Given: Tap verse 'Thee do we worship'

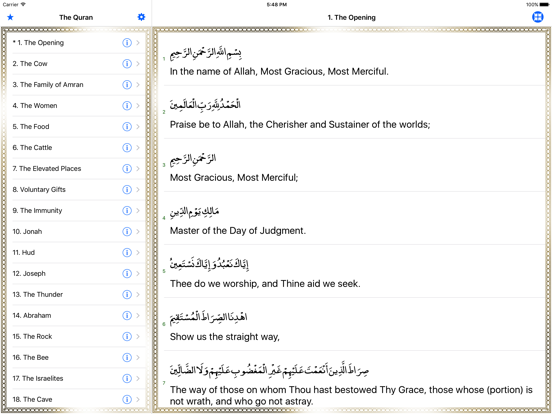Looking at the screenshot, I should [x=352, y=271].
